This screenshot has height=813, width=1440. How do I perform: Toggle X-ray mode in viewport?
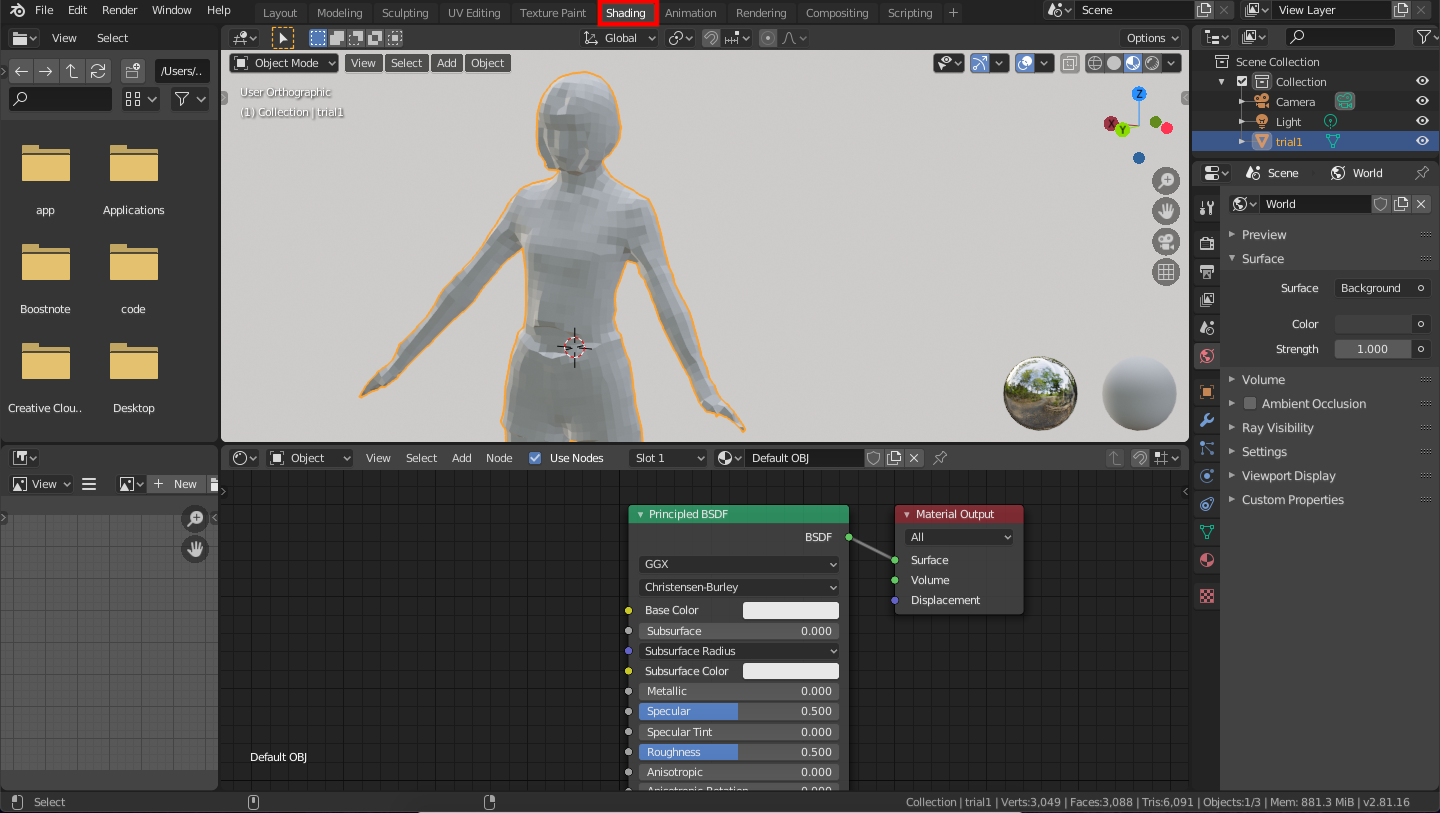(1070, 63)
